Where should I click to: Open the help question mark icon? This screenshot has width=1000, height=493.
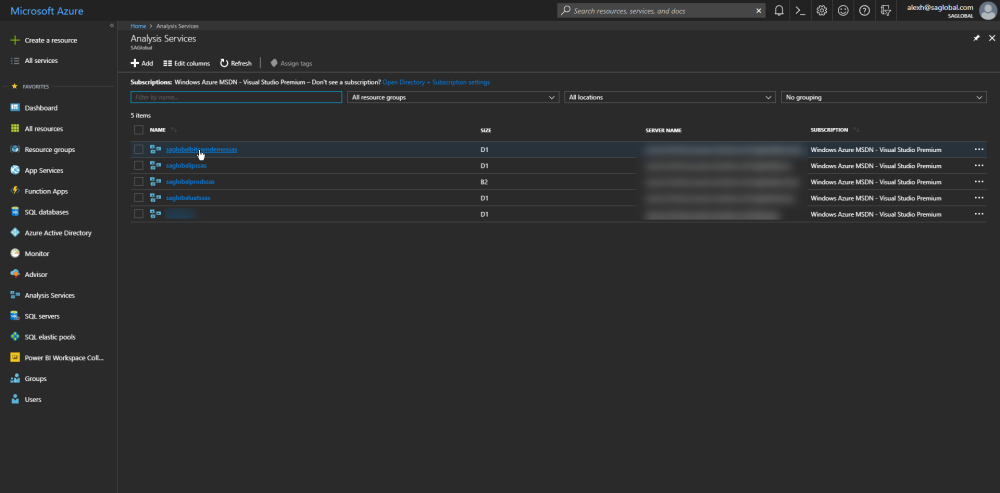864,11
